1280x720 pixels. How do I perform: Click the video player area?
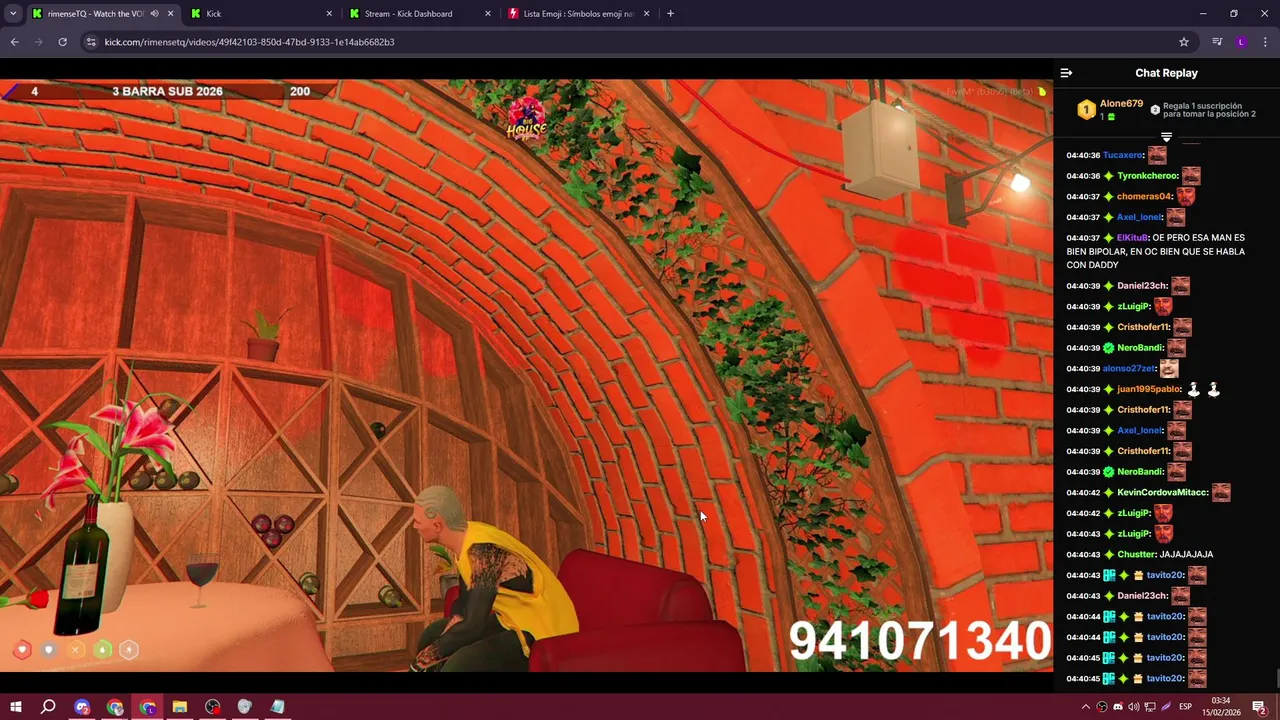point(526,376)
